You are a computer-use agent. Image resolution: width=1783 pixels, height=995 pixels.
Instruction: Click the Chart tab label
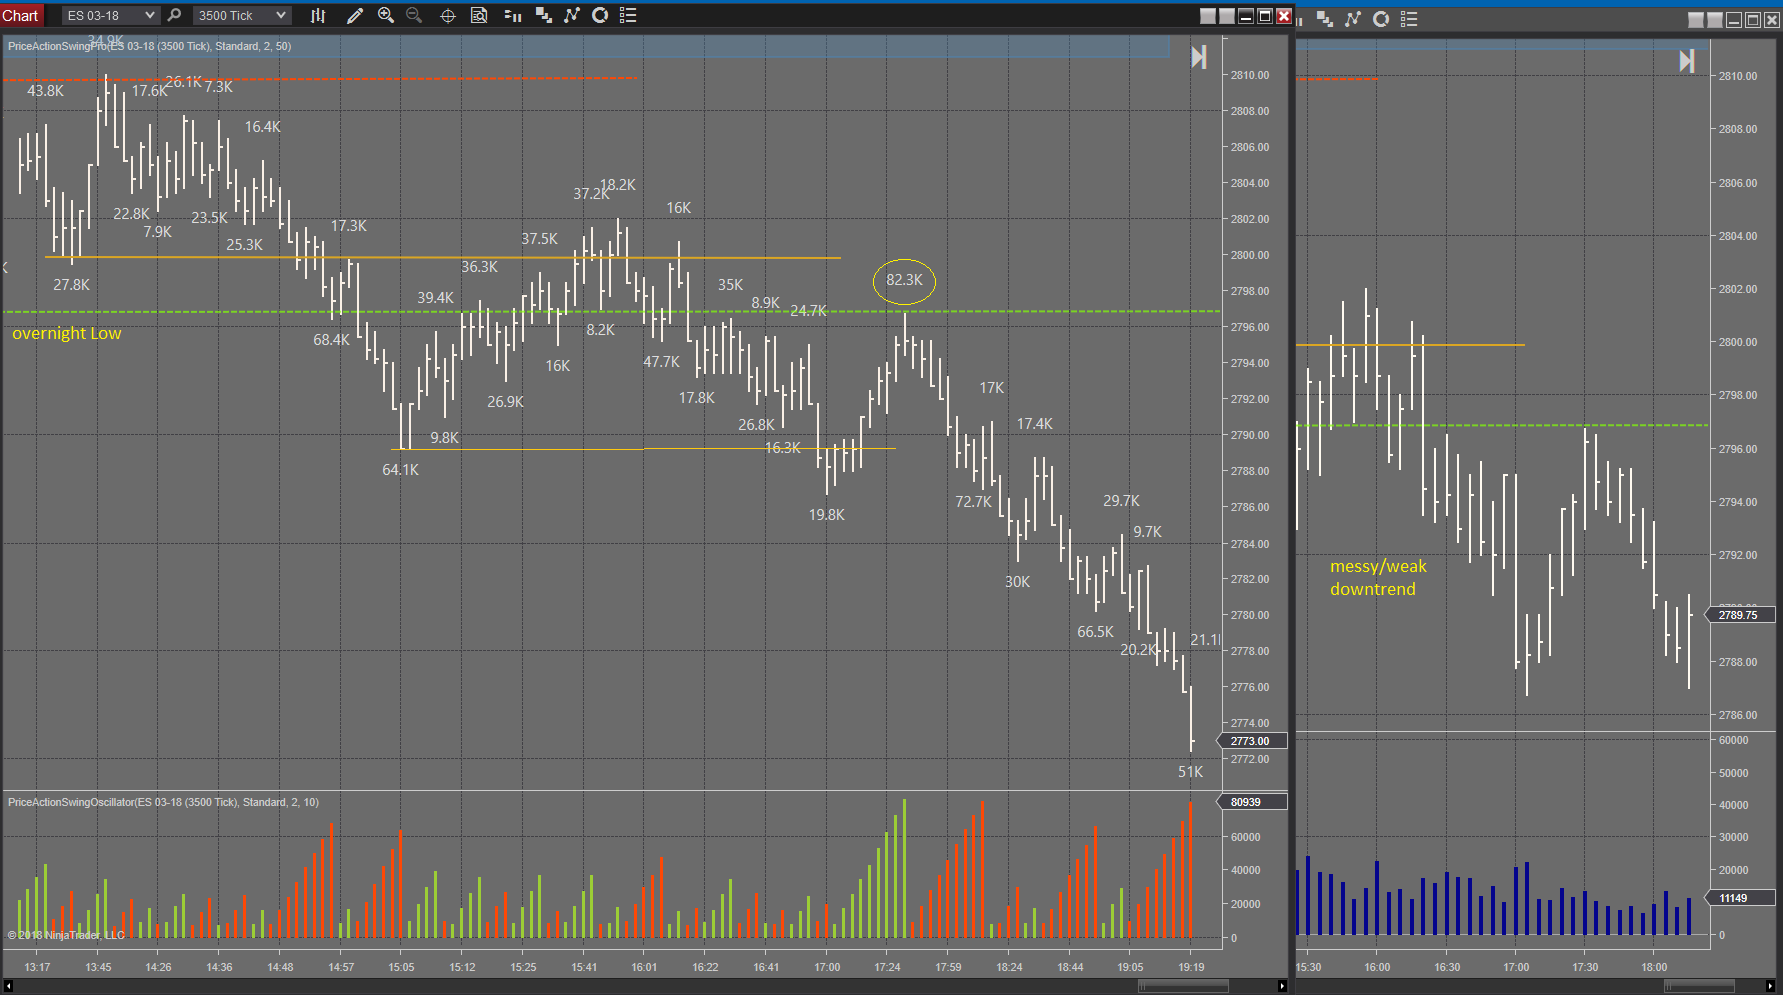coord(20,15)
